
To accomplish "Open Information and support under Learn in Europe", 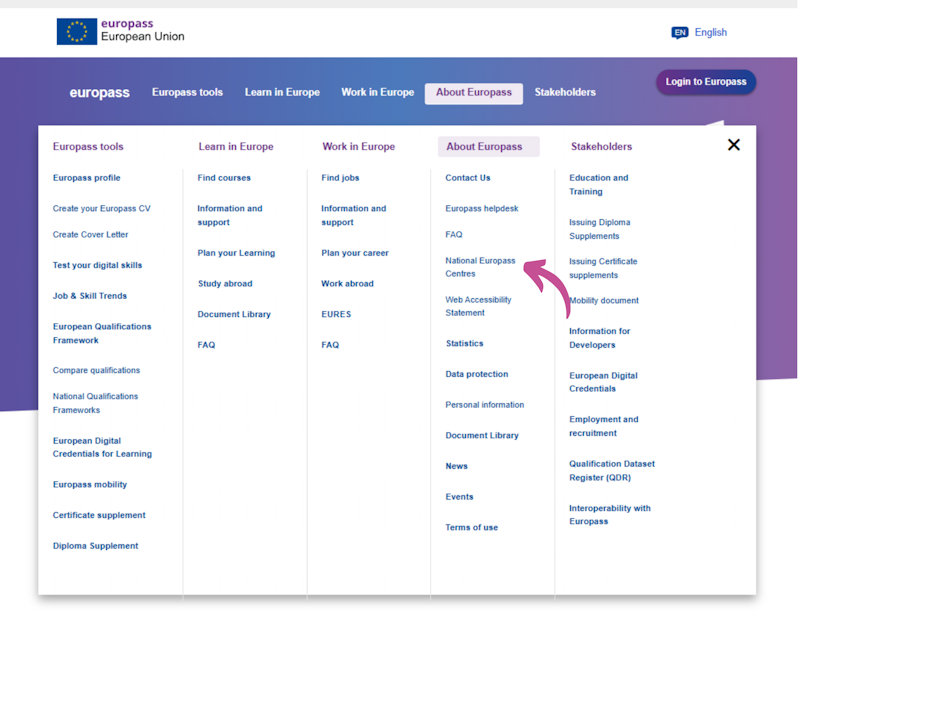I will tap(230, 215).
